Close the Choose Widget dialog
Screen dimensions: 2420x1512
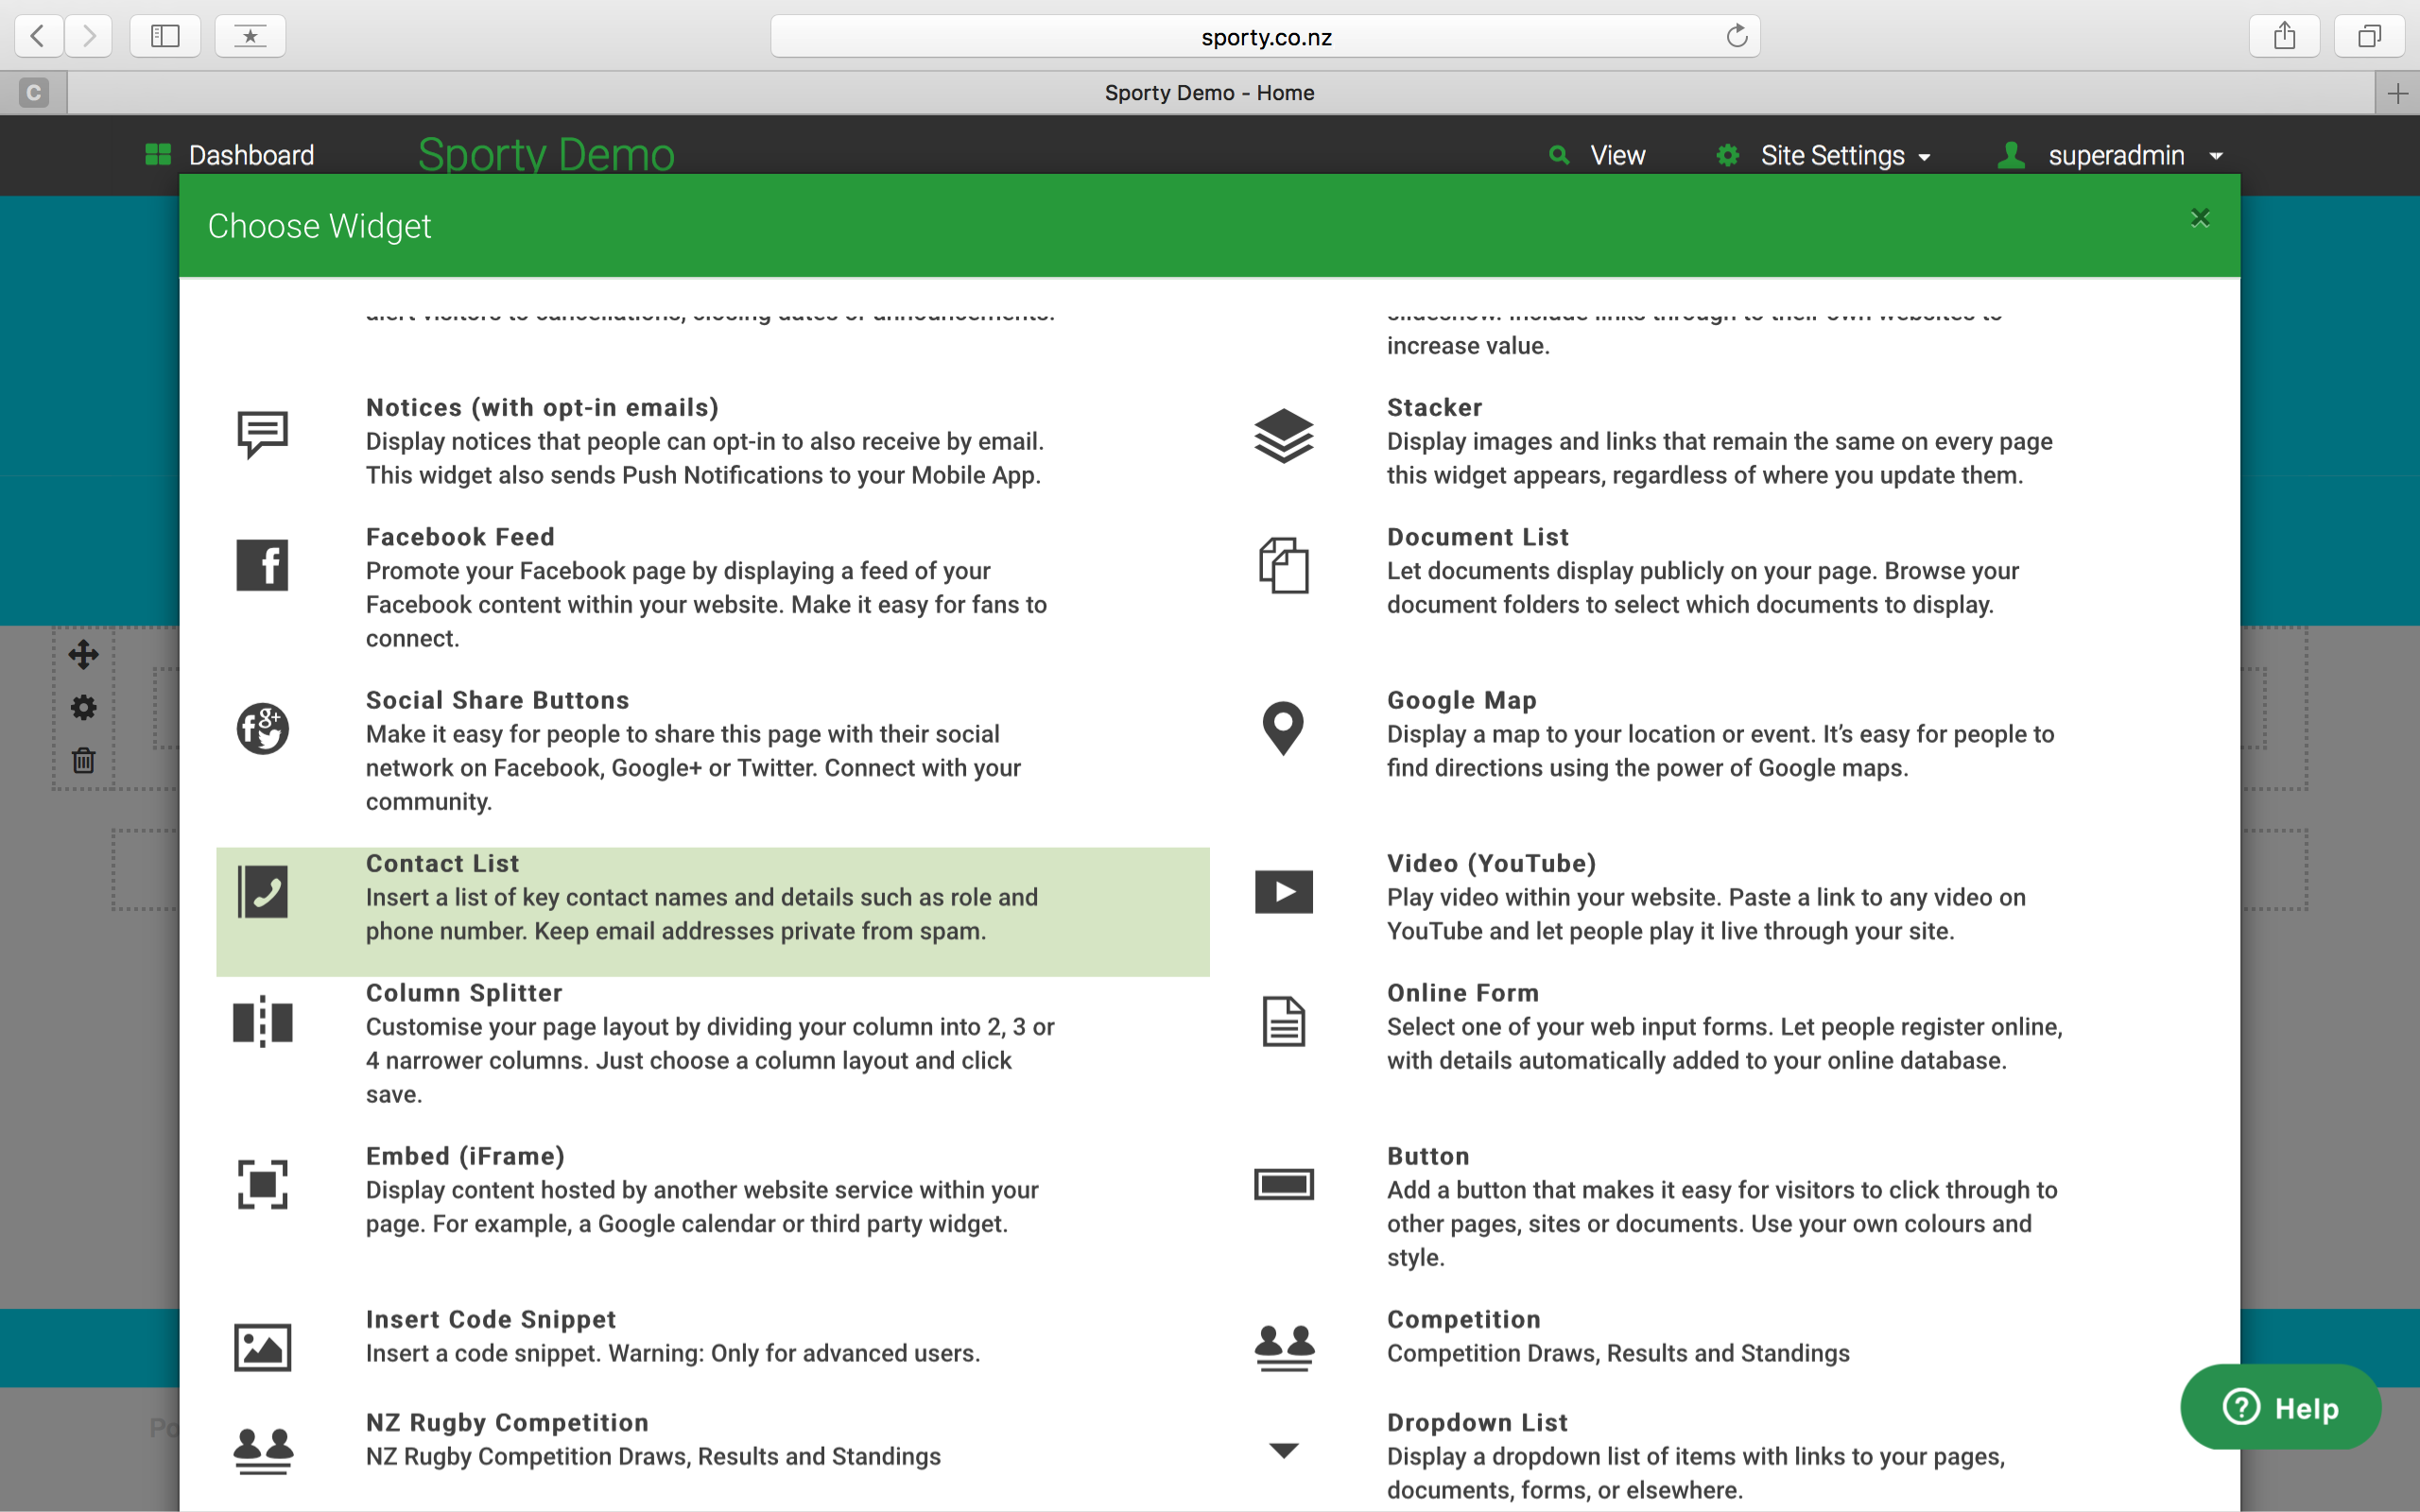(x=2200, y=218)
